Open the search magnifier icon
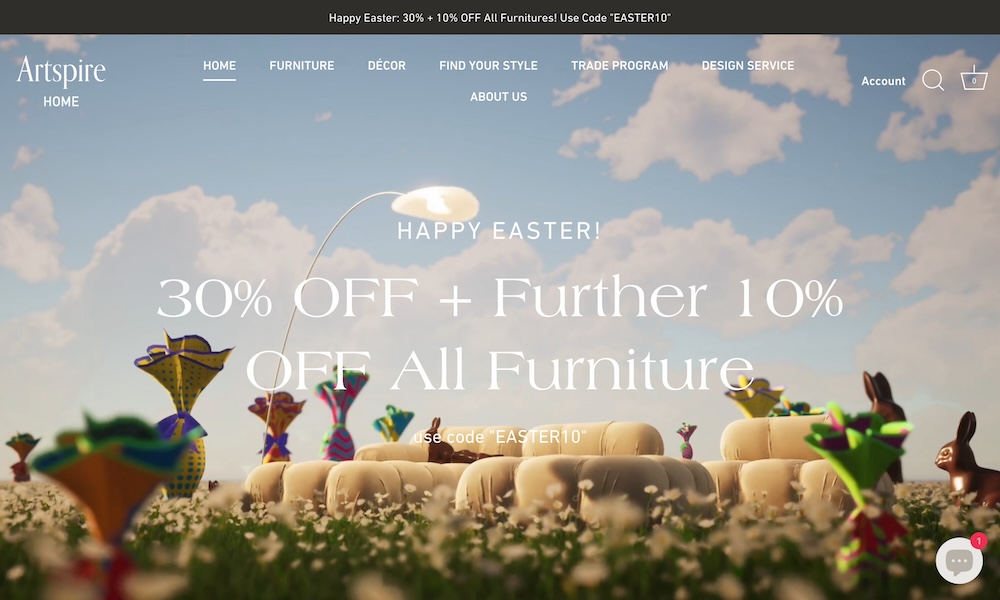The image size is (1000, 600). pos(933,80)
